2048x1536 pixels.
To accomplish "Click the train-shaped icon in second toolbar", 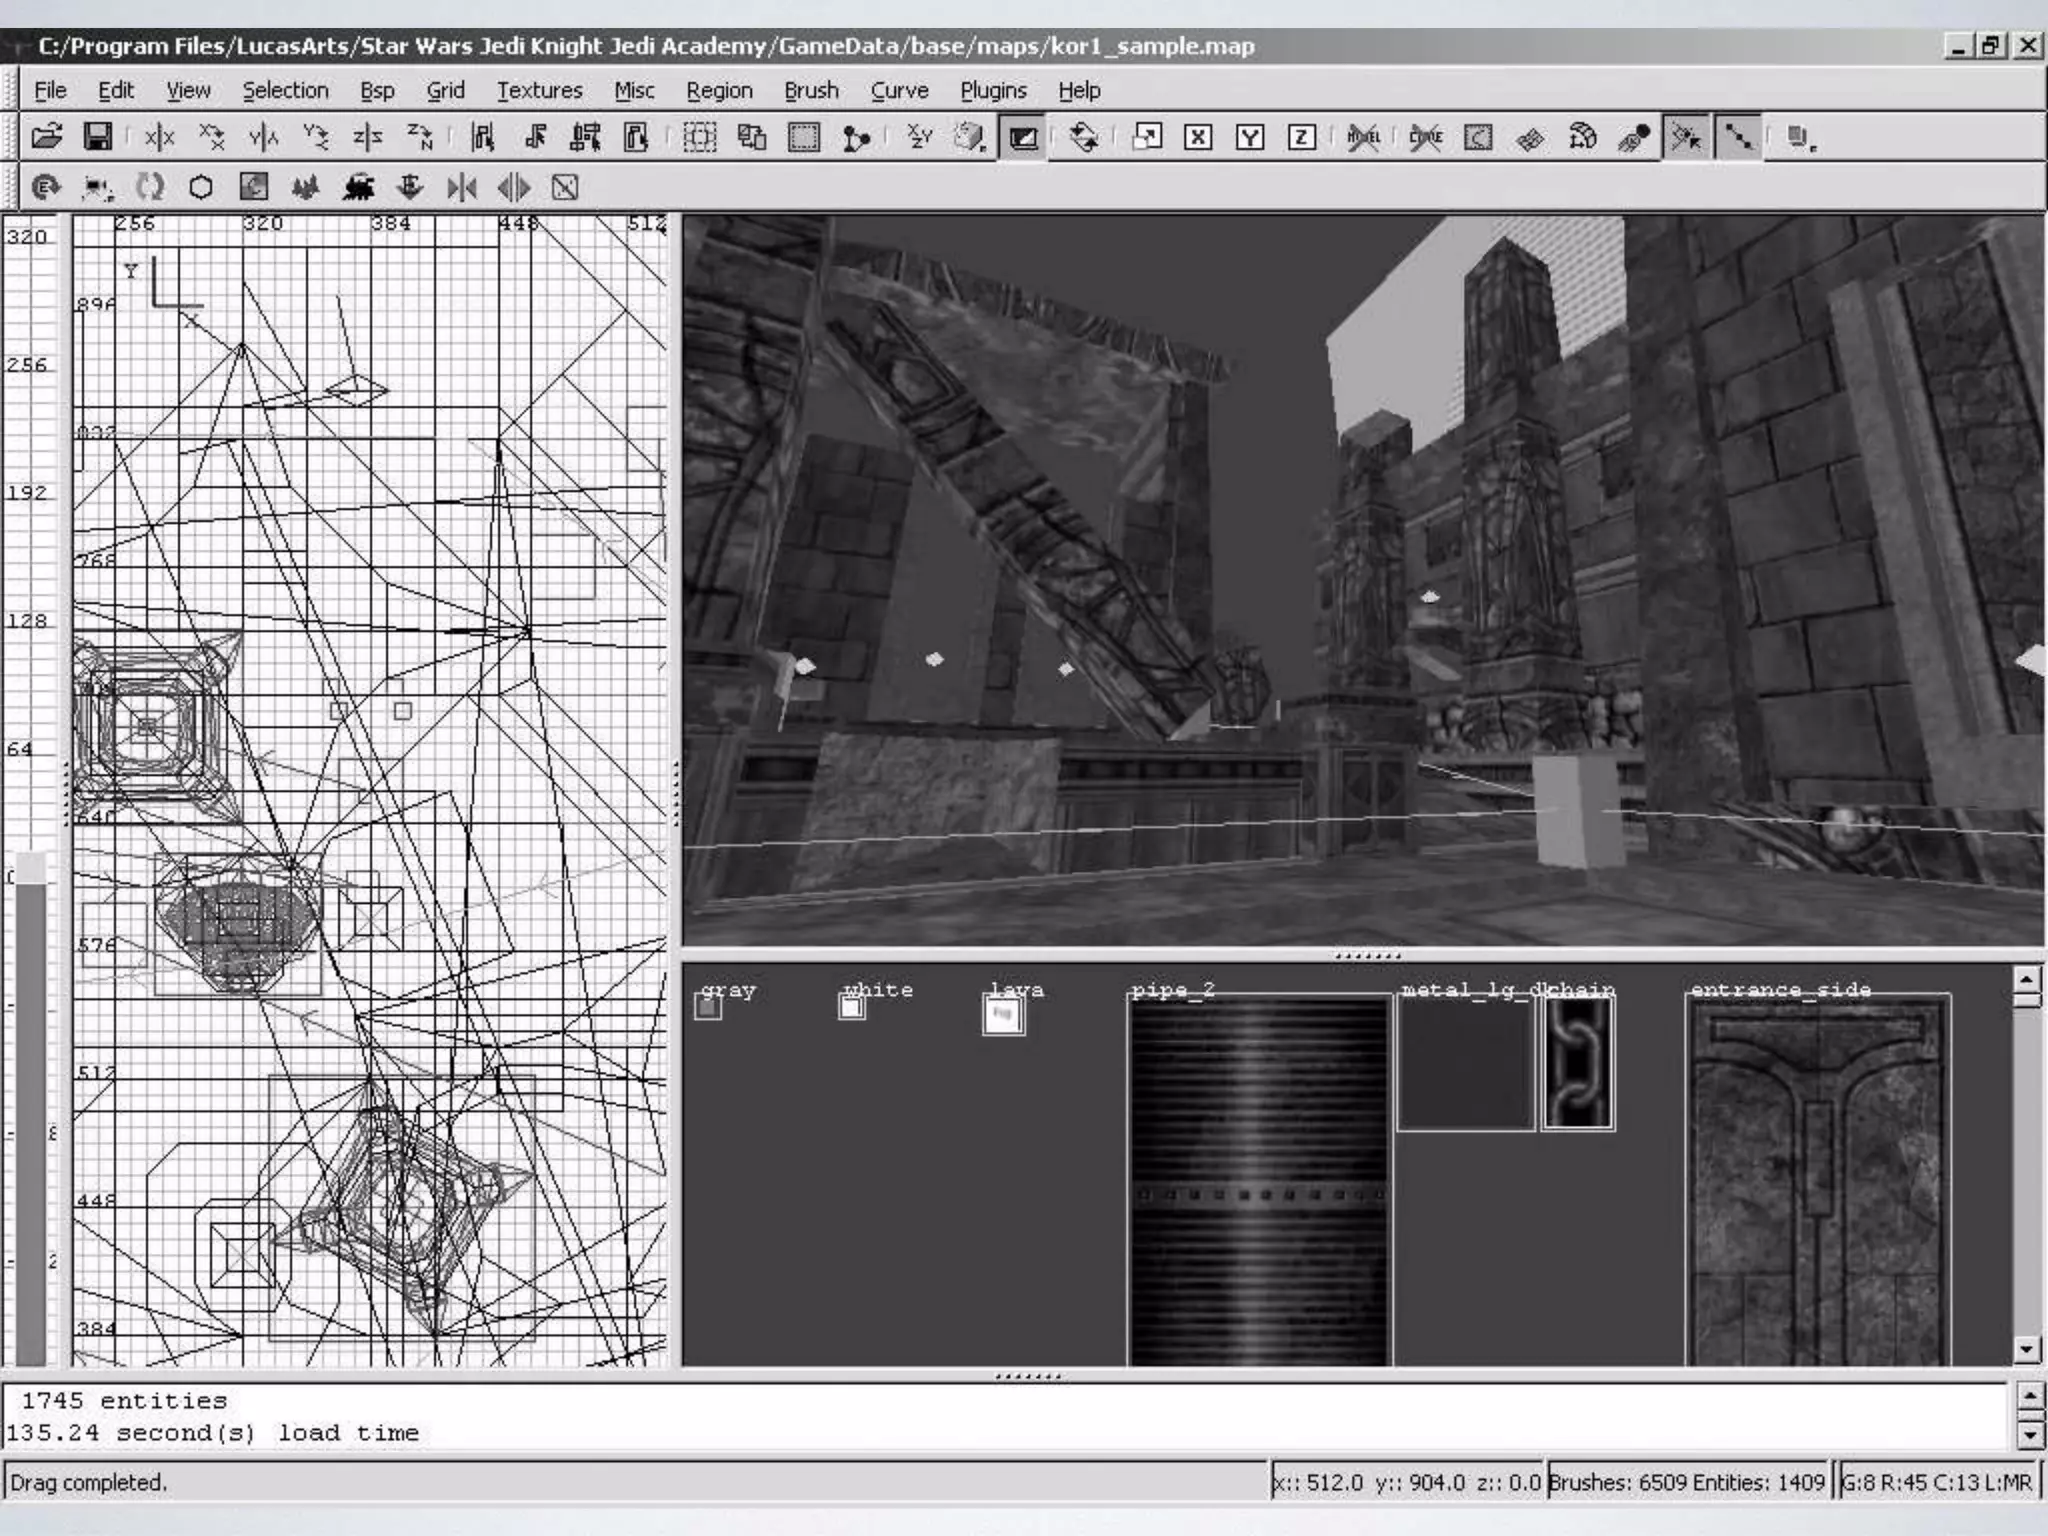I will click(x=358, y=187).
